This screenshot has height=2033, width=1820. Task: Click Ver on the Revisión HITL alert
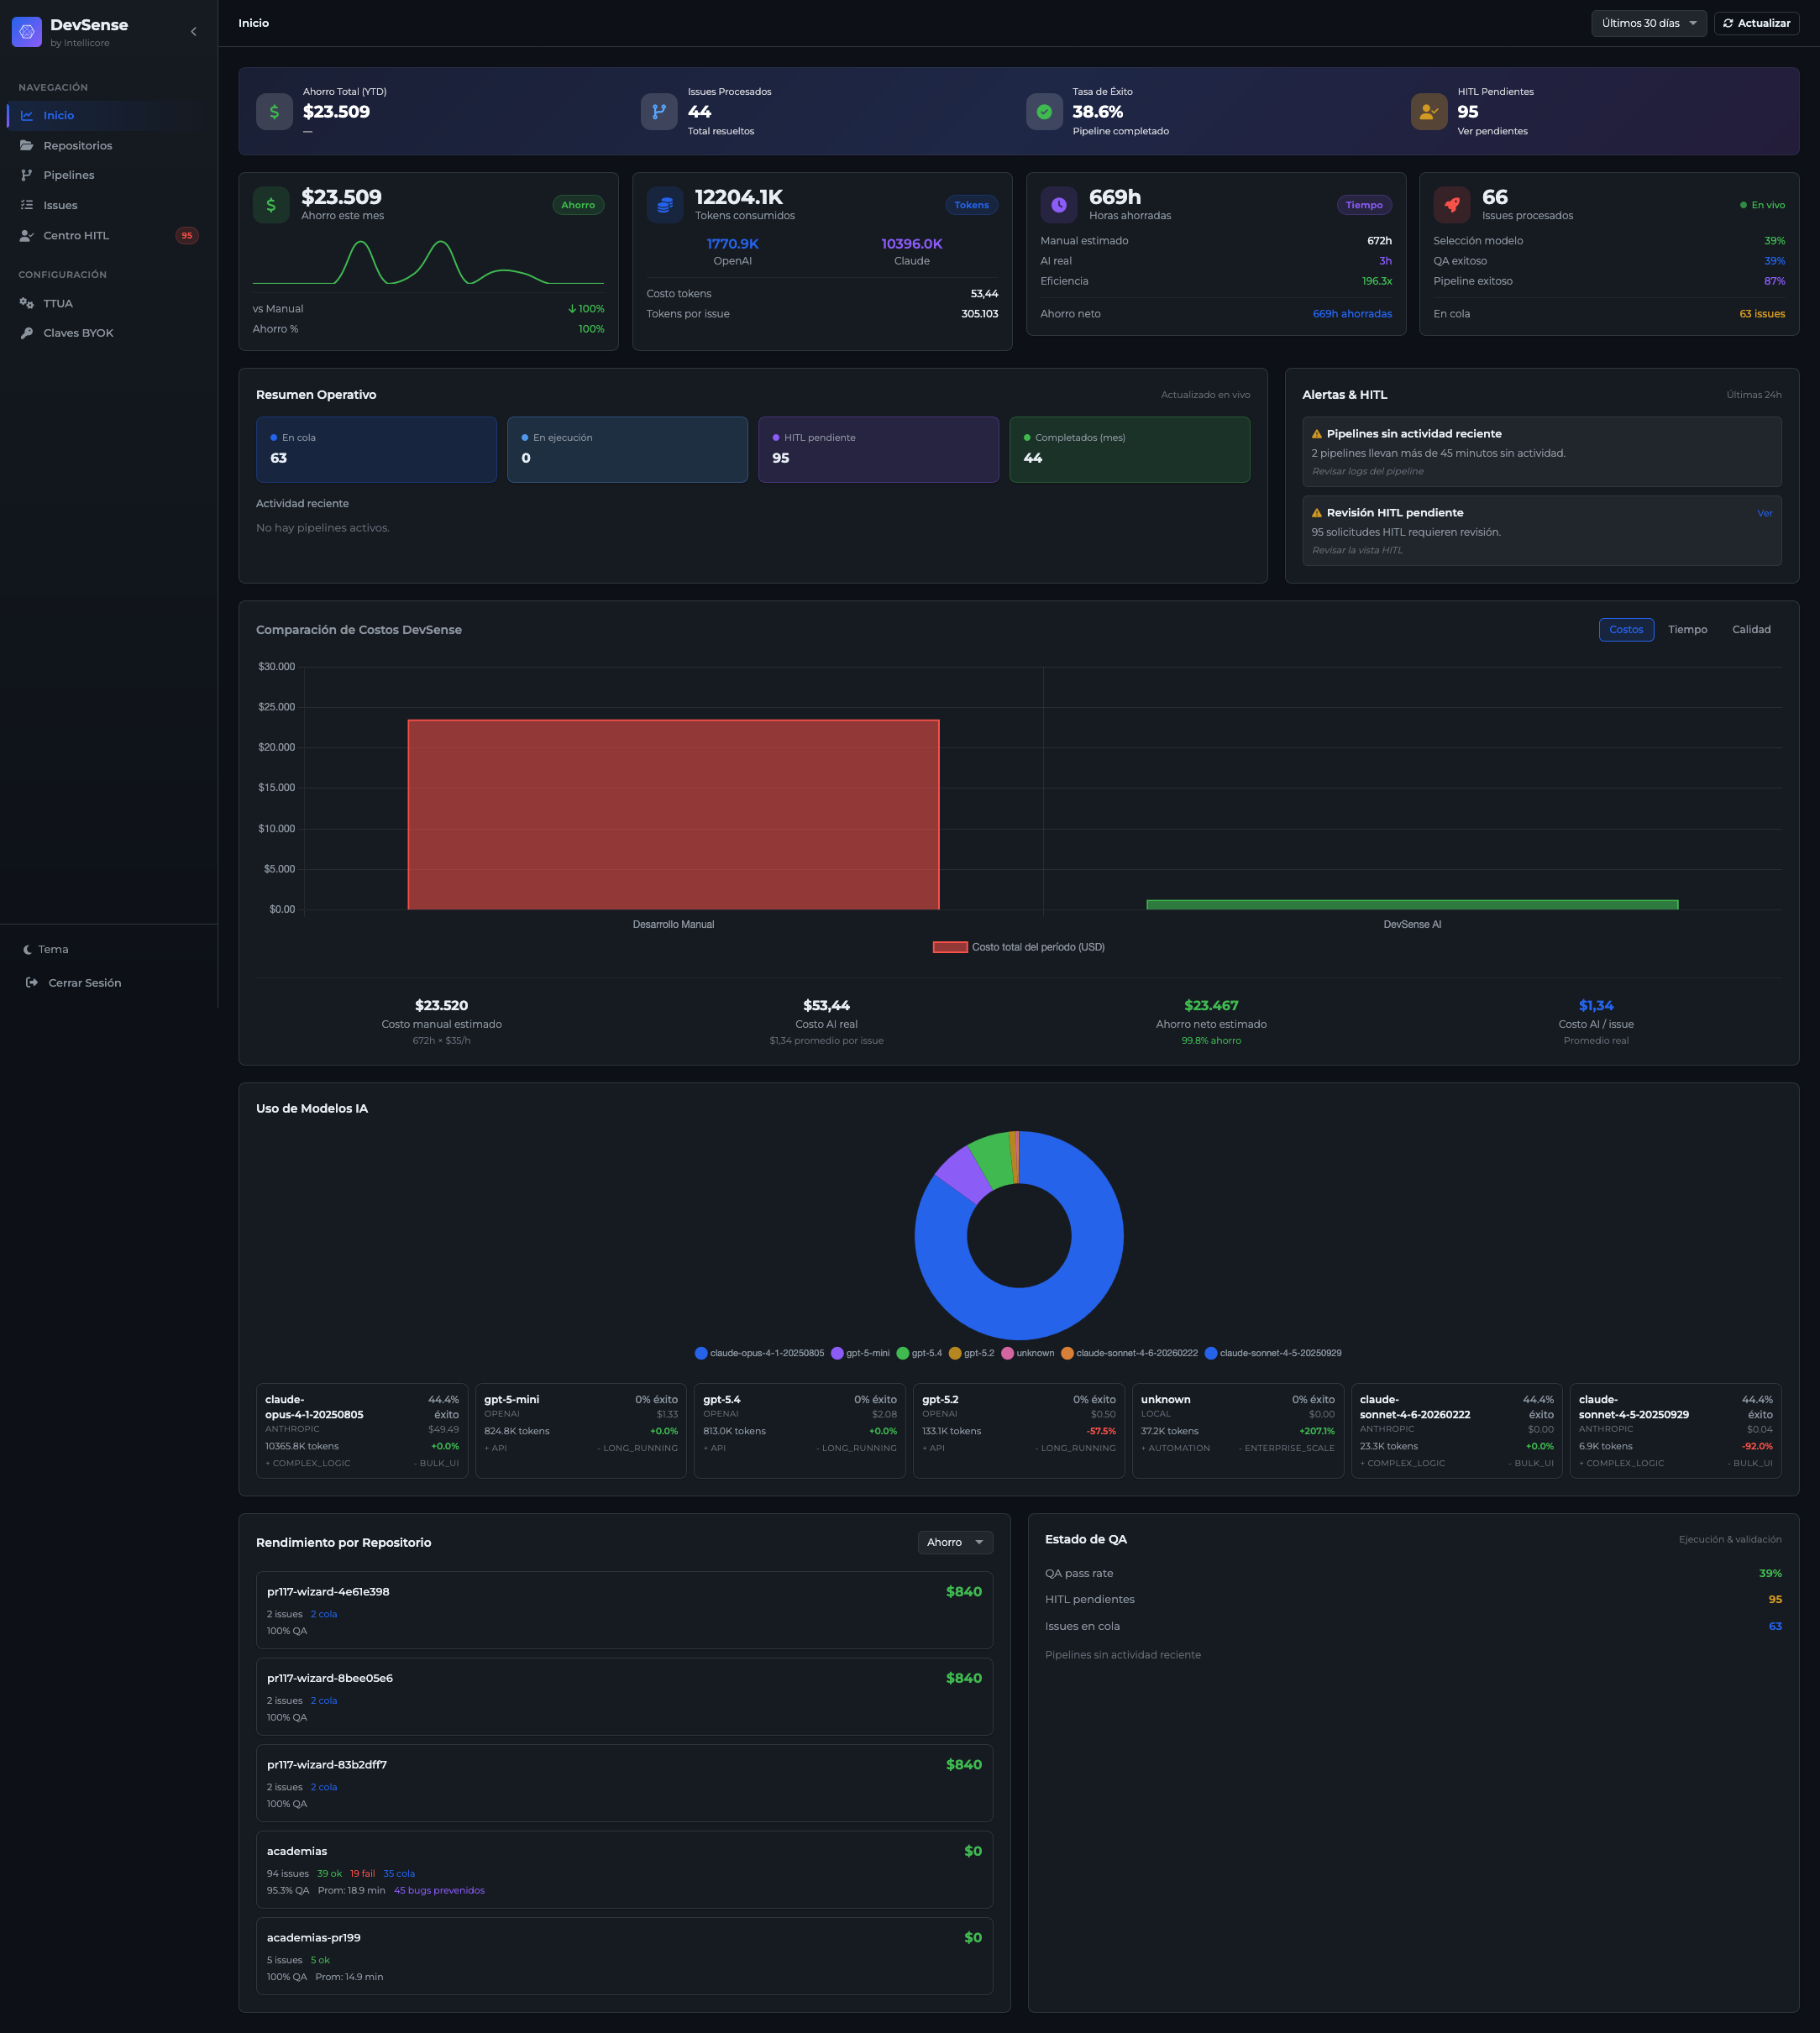(x=1765, y=513)
